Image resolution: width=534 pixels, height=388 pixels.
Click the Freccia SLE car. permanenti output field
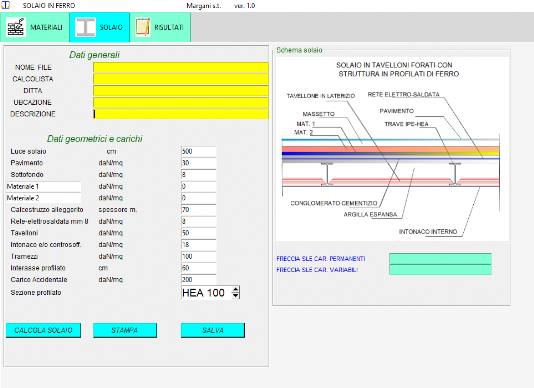pos(440,259)
